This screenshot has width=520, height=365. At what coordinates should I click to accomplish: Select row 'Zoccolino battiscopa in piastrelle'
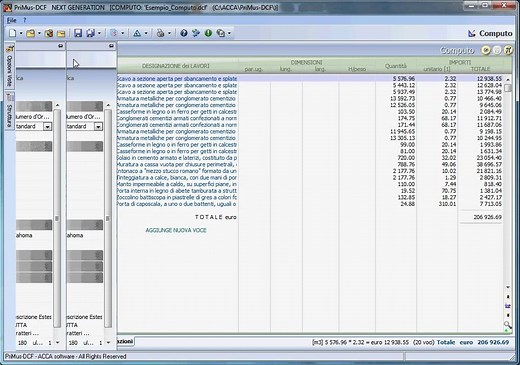310,198
